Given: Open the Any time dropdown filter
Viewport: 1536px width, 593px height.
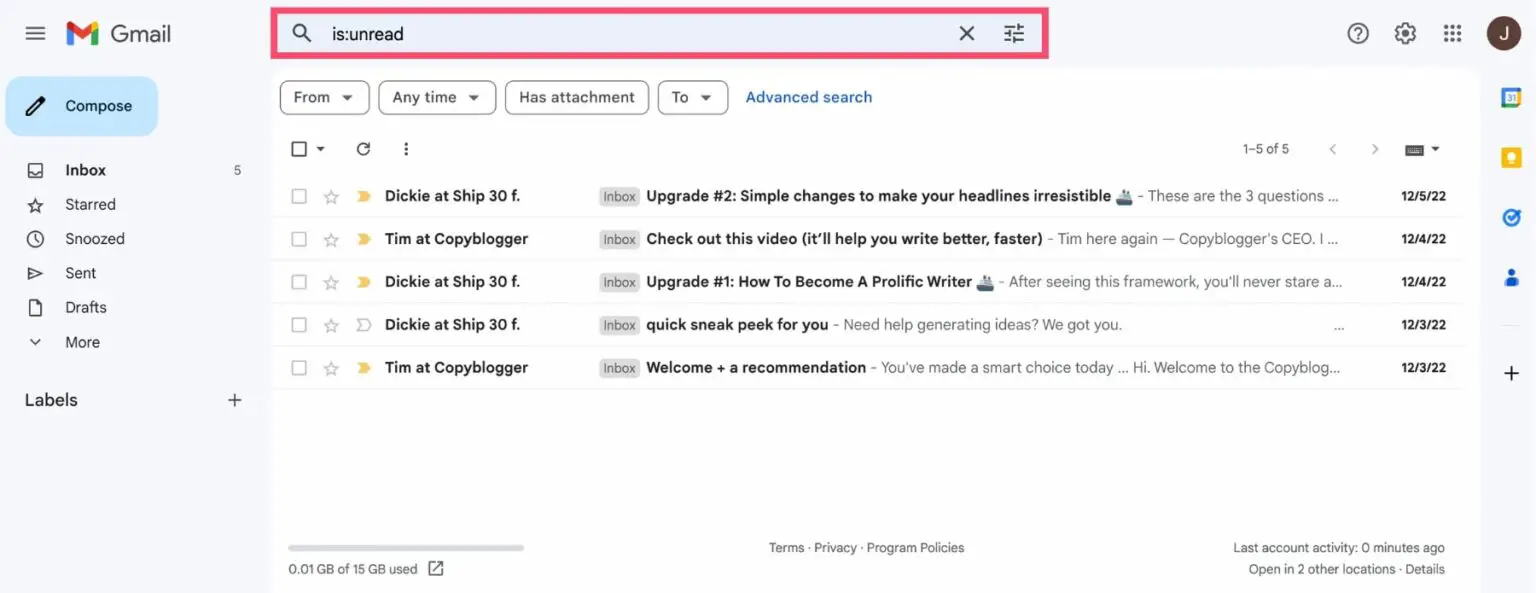Looking at the screenshot, I should pos(437,97).
